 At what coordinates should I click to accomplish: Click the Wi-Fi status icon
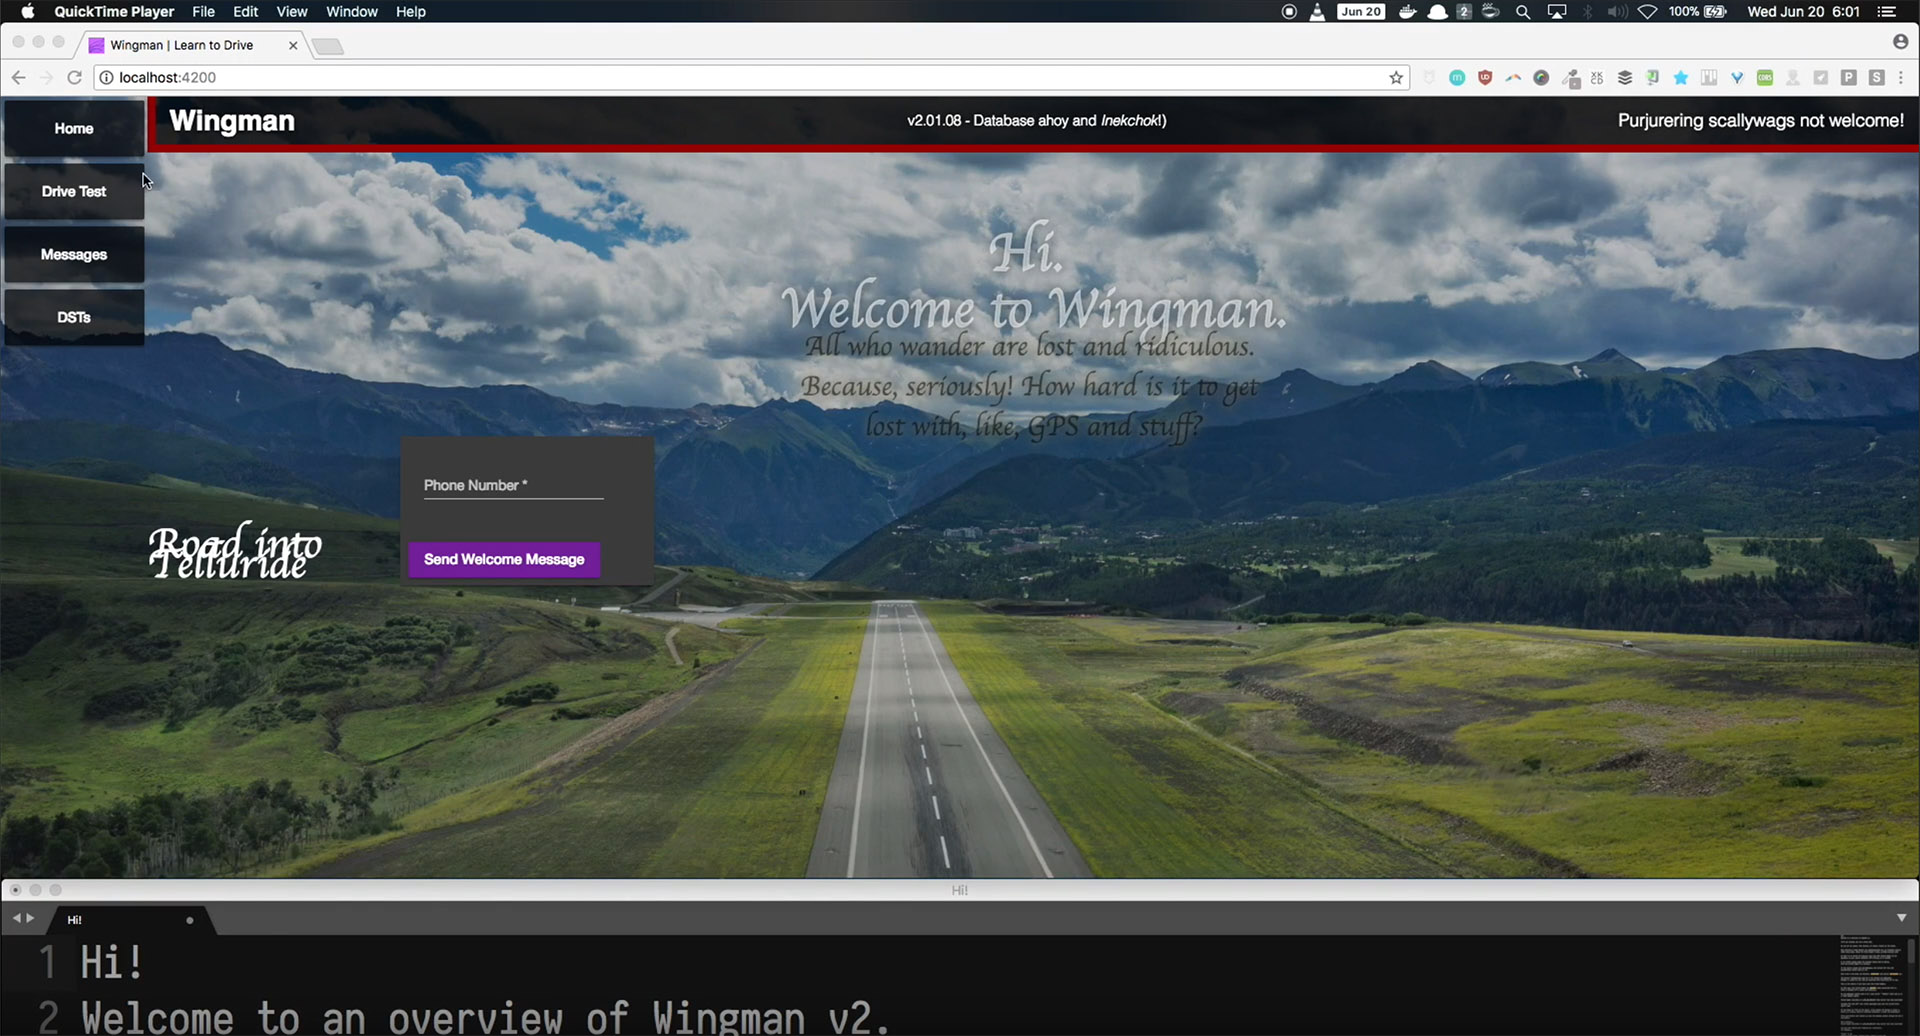click(1647, 12)
